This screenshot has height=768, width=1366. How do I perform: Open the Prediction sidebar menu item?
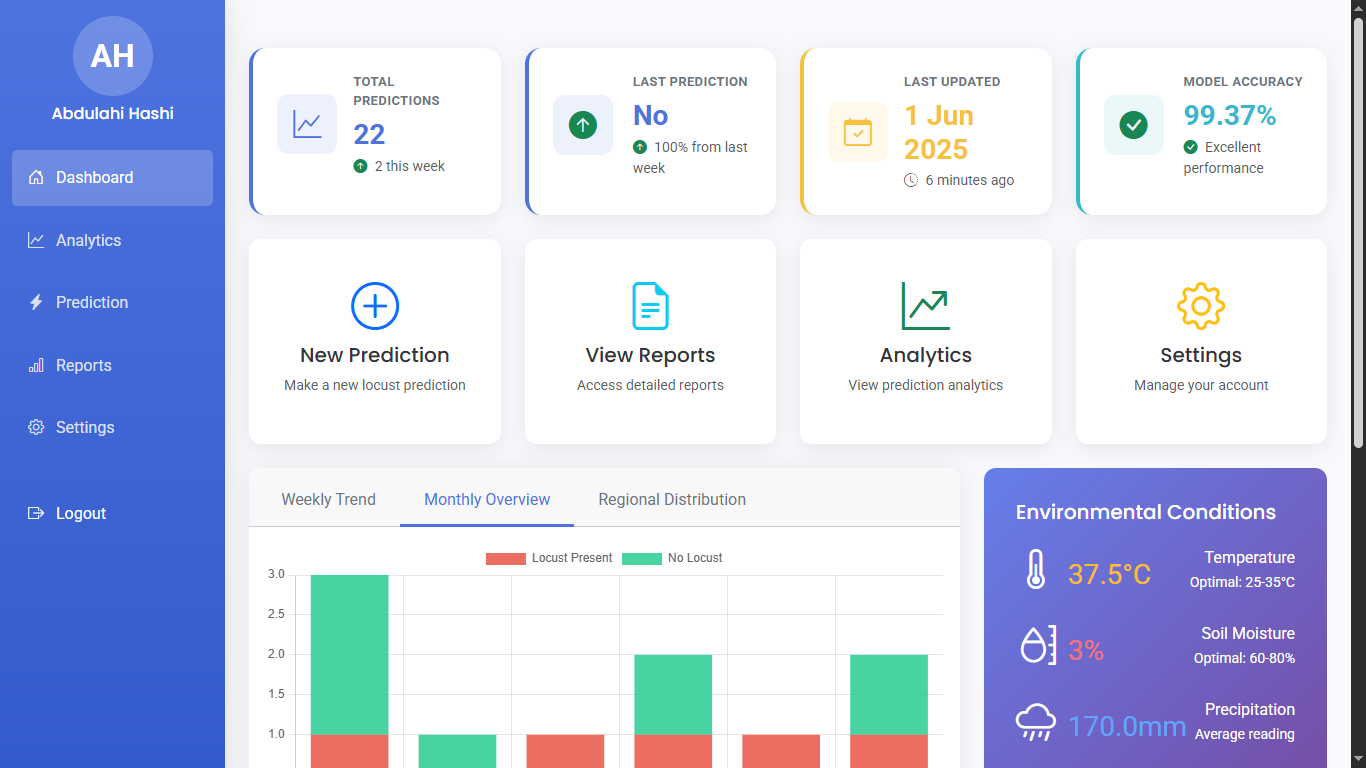click(x=112, y=302)
